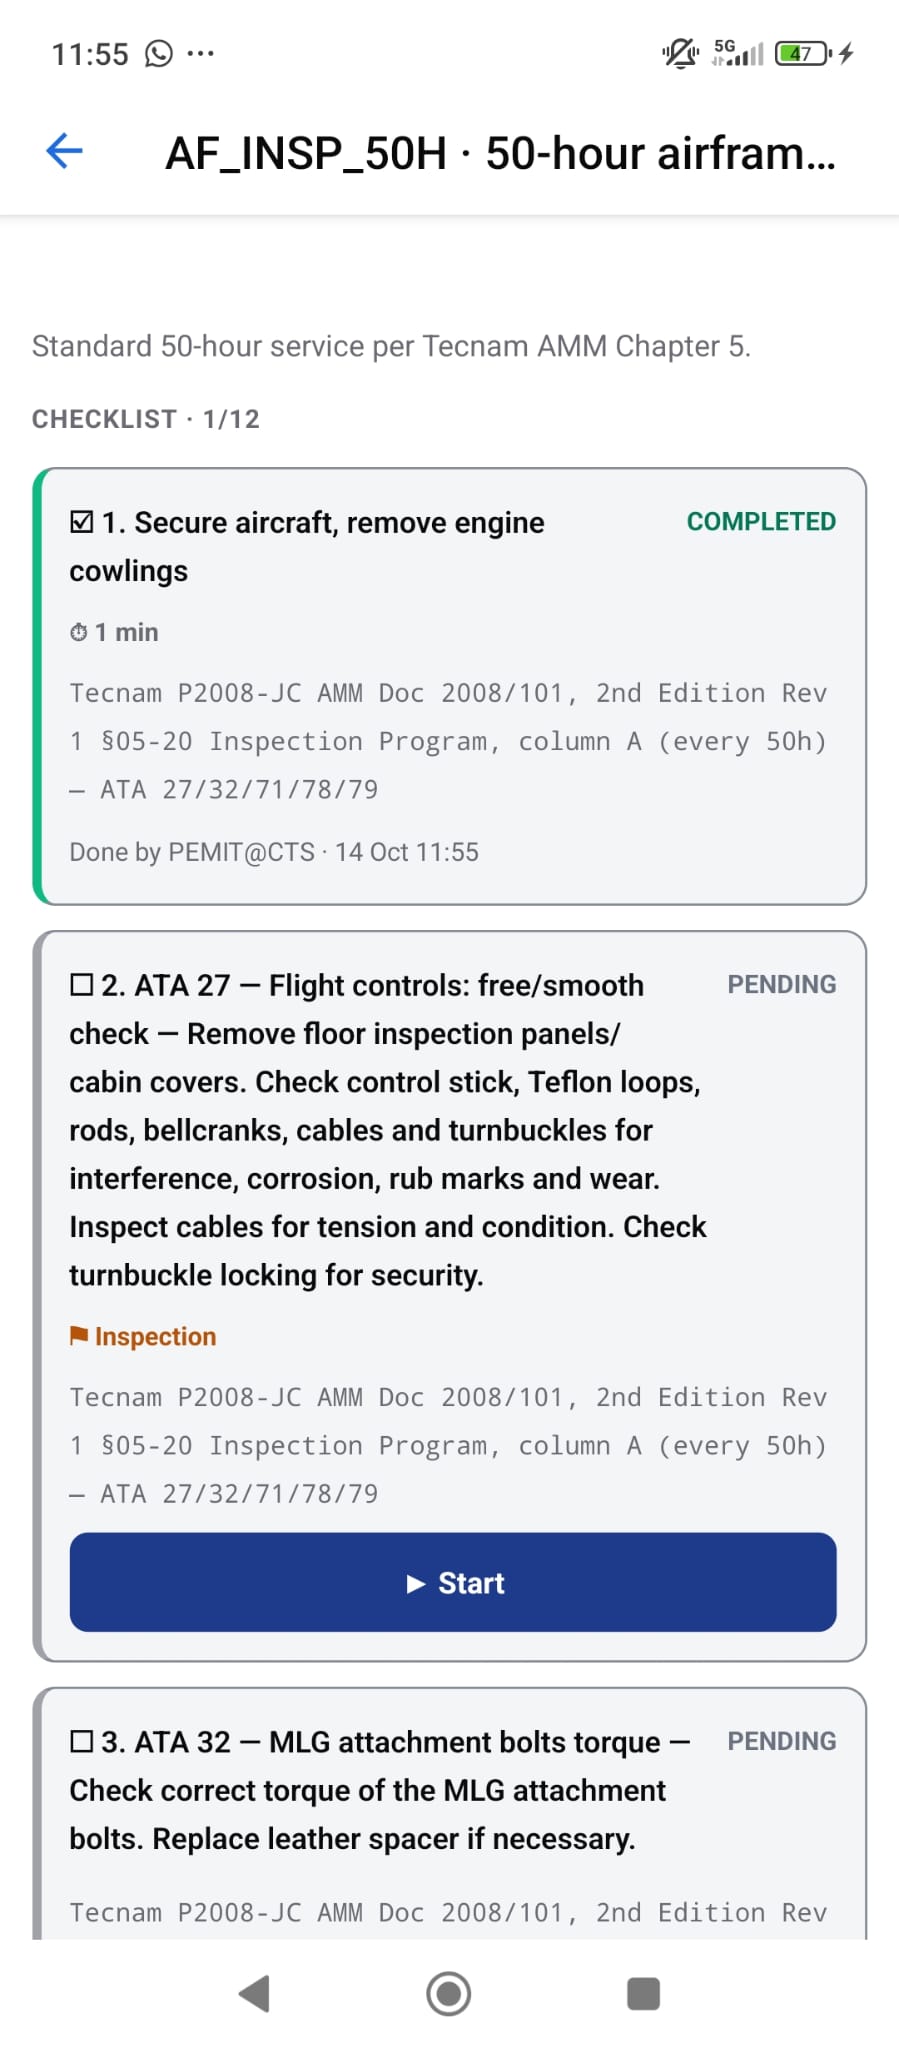Tap the COMPLETED status label on step 1
The width and height of the screenshot is (899, 2048).
coord(761,521)
